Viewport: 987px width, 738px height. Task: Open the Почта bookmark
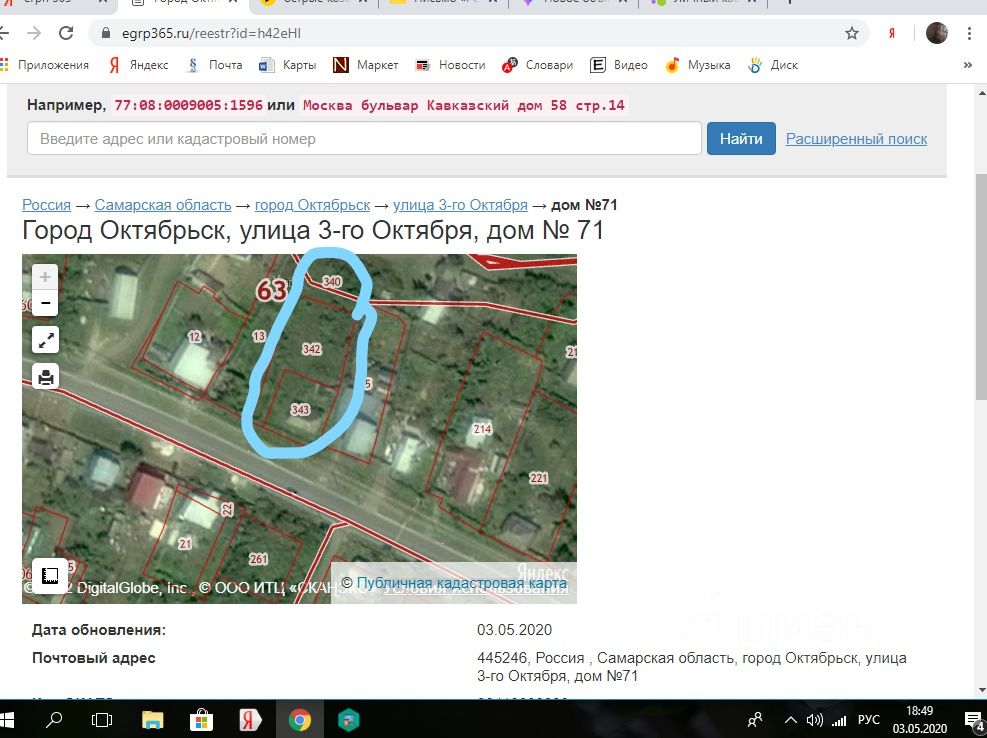[214, 65]
